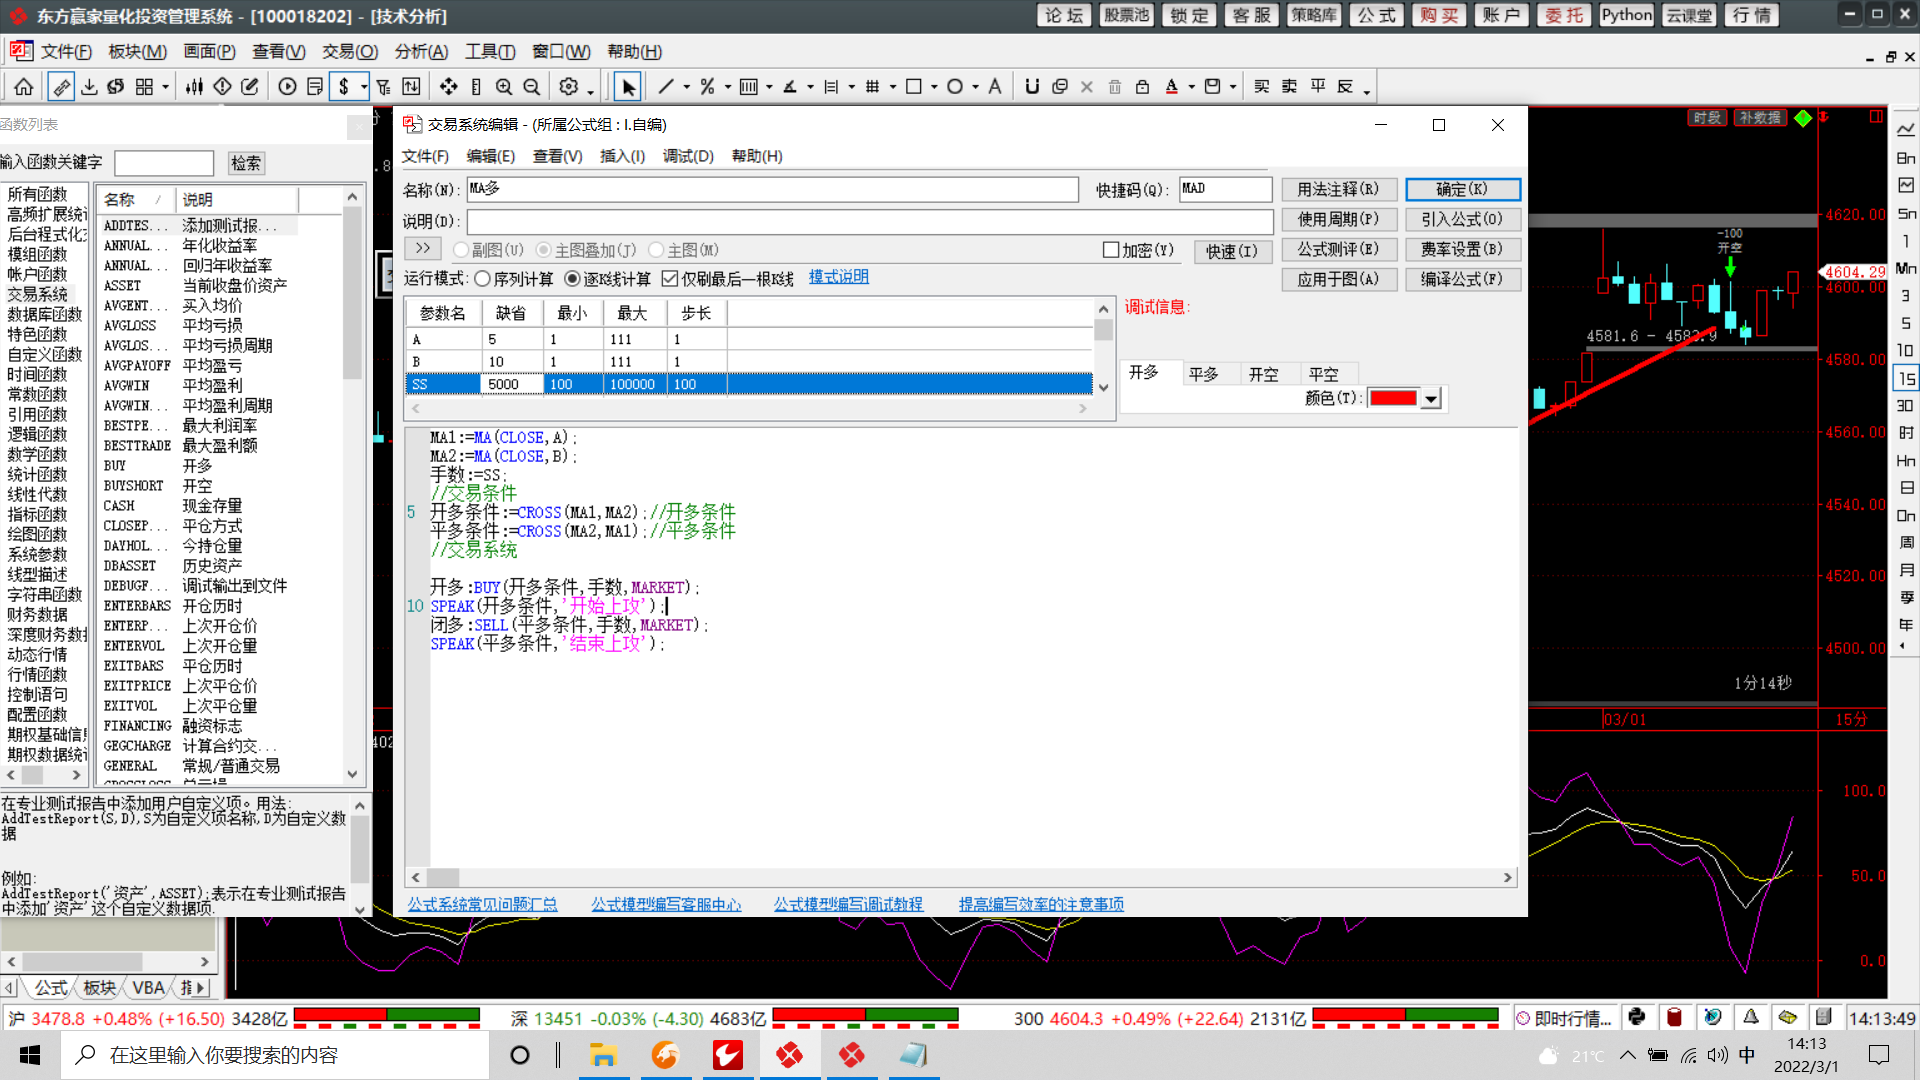1920x1080 pixels.
Task: Click the 确定(K) button
Action: [x=1462, y=189]
